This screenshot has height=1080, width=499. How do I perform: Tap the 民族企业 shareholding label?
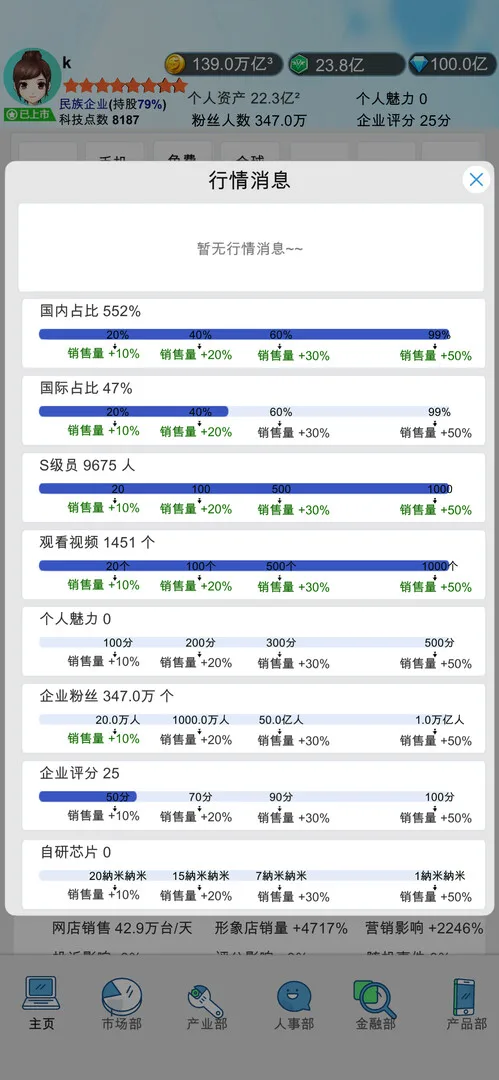112,104
